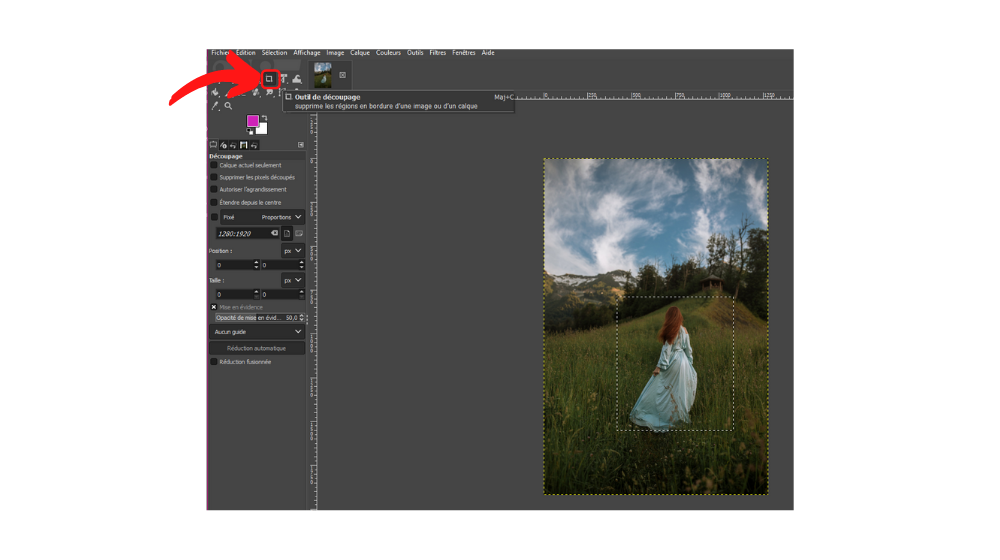Increase the Position X stepper
1000x560 pixels.
pyautogui.click(x=256, y=262)
